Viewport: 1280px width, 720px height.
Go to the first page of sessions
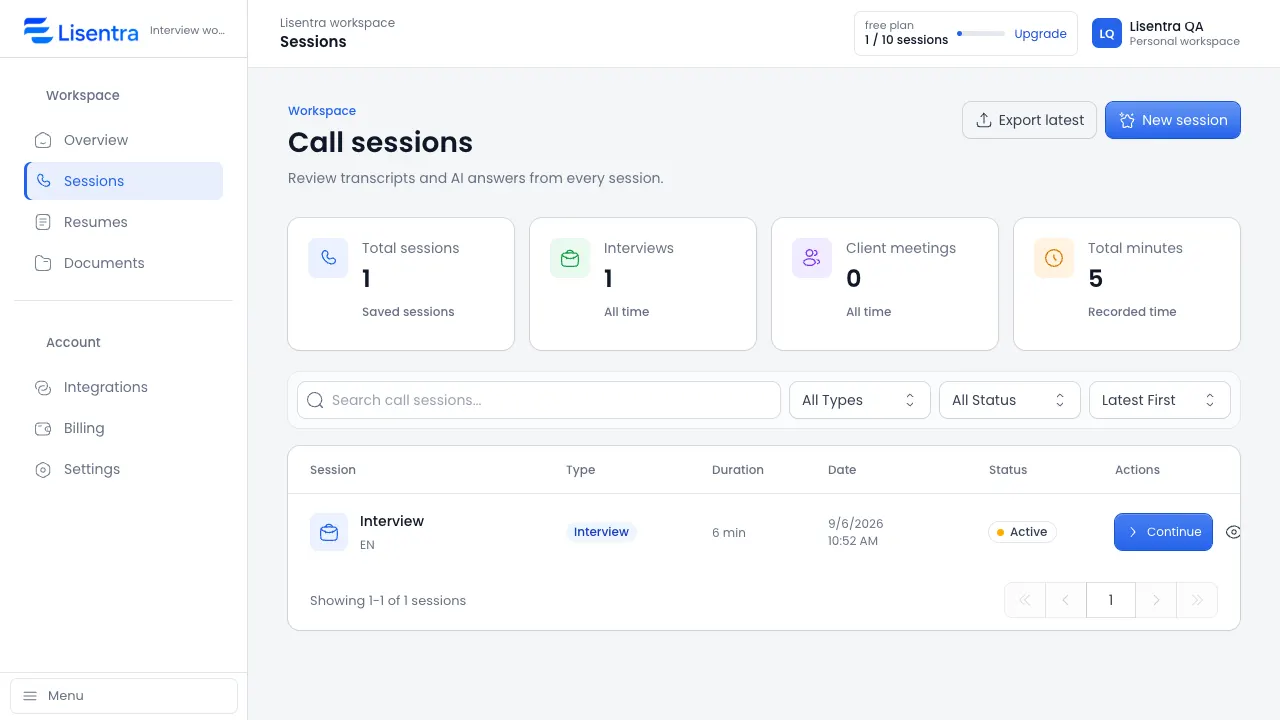pyautogui.click(x=1025, y=600)
